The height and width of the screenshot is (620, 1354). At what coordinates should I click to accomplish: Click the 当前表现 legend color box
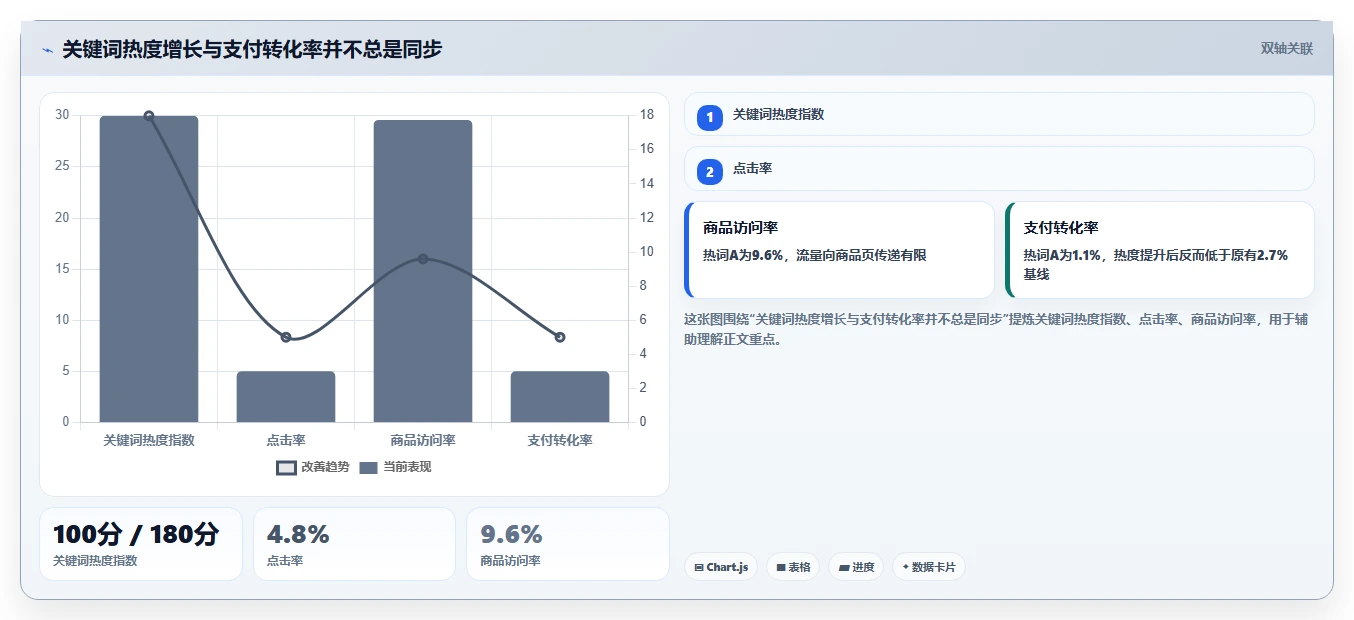(368, 467)
